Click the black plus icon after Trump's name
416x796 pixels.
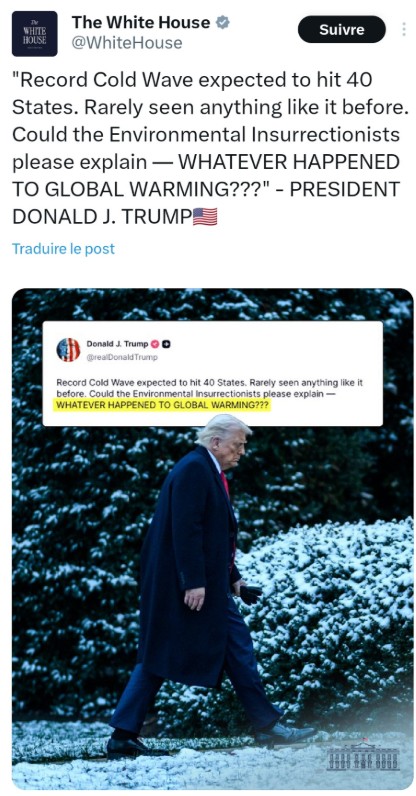pyautogui.click(x=166, y=344)
